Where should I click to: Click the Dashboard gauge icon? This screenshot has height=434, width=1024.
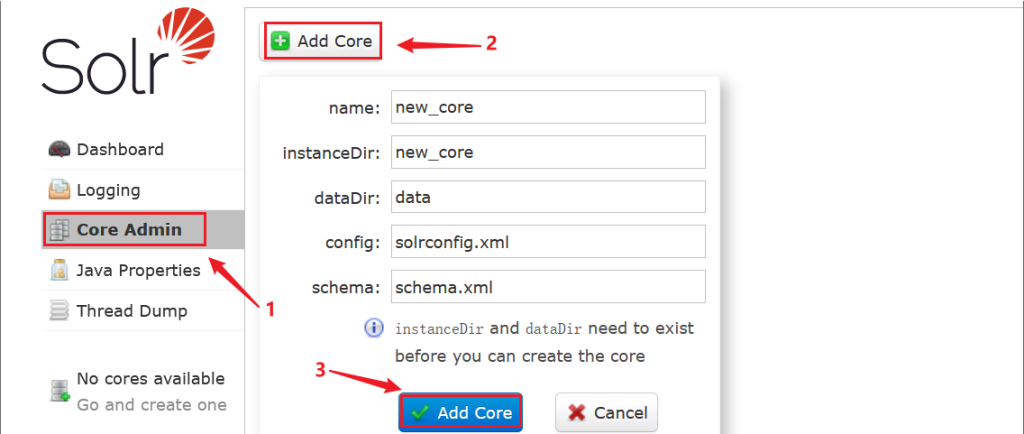(59, 150)
